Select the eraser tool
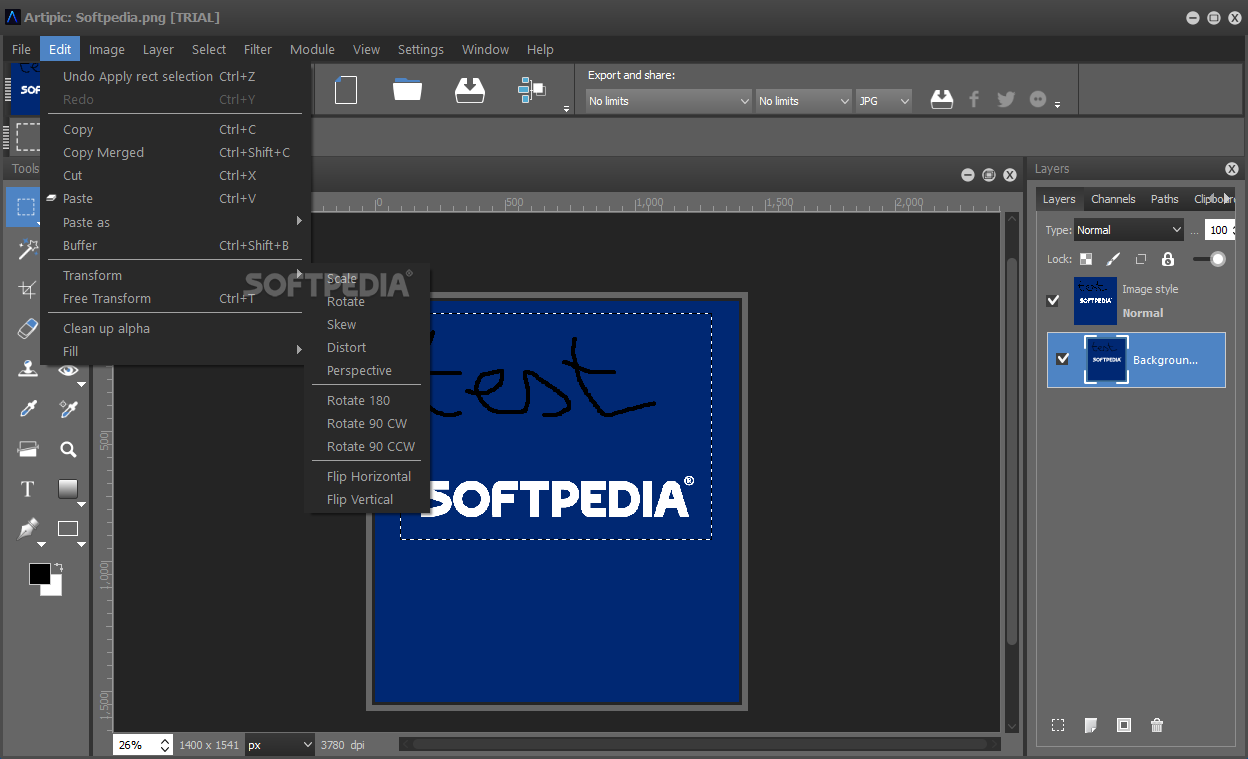The width and height of the screenshot is (1248, 759). point(27,329)
